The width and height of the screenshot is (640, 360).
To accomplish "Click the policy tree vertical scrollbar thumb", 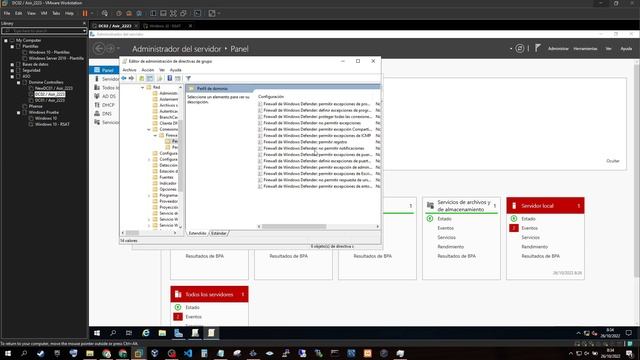I will (x=180, y=156).
